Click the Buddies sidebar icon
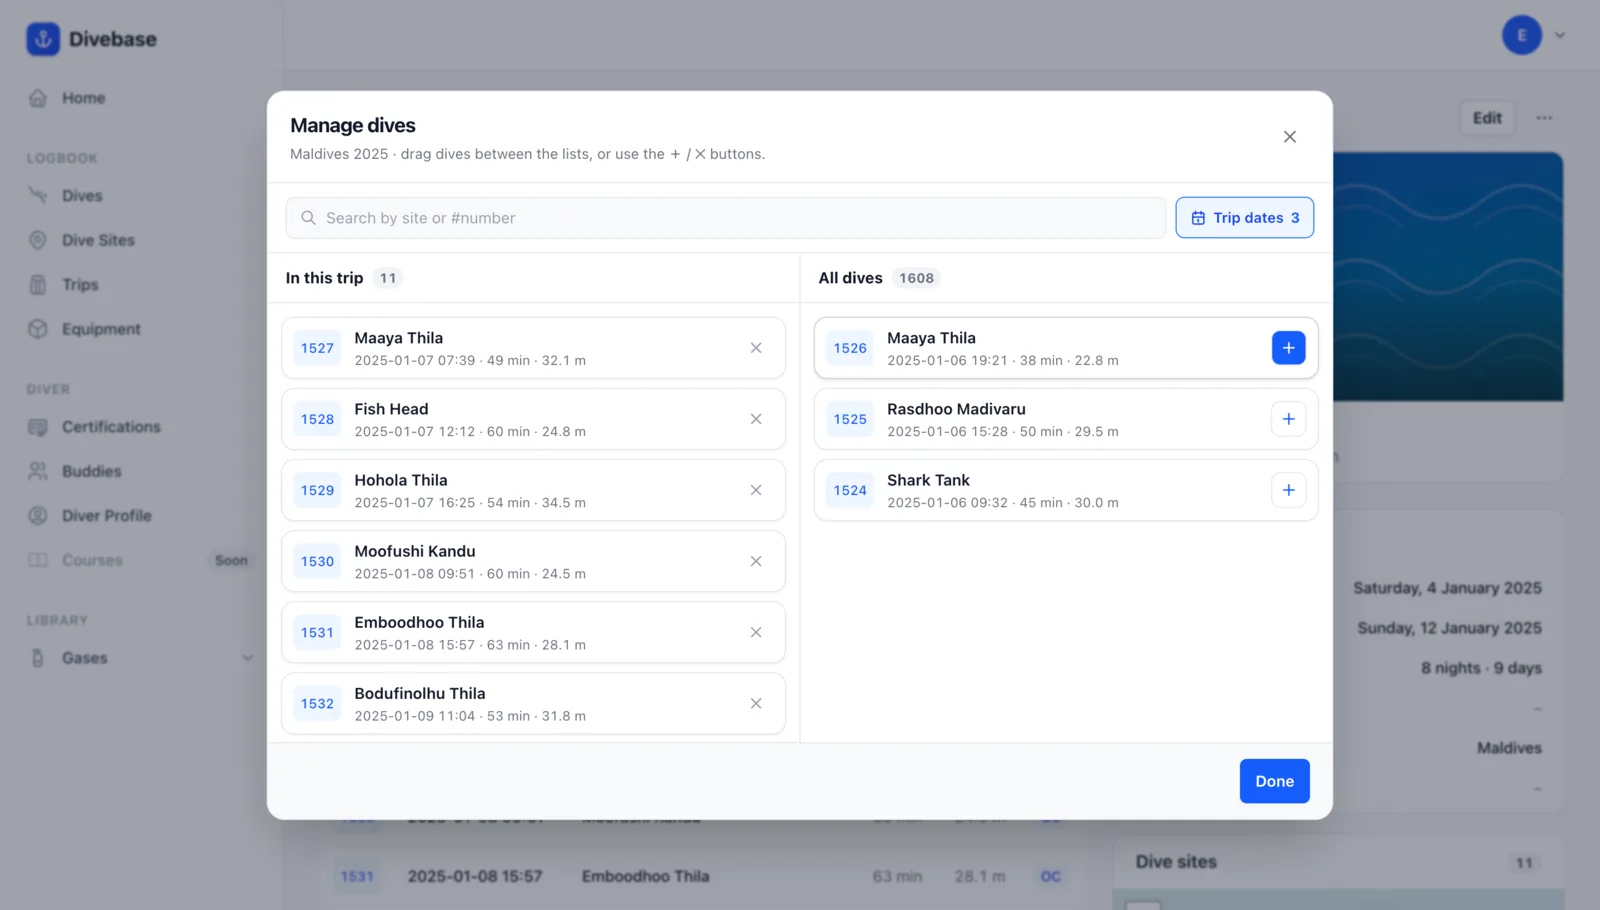1600x910 pixels. tap(38, 471)
